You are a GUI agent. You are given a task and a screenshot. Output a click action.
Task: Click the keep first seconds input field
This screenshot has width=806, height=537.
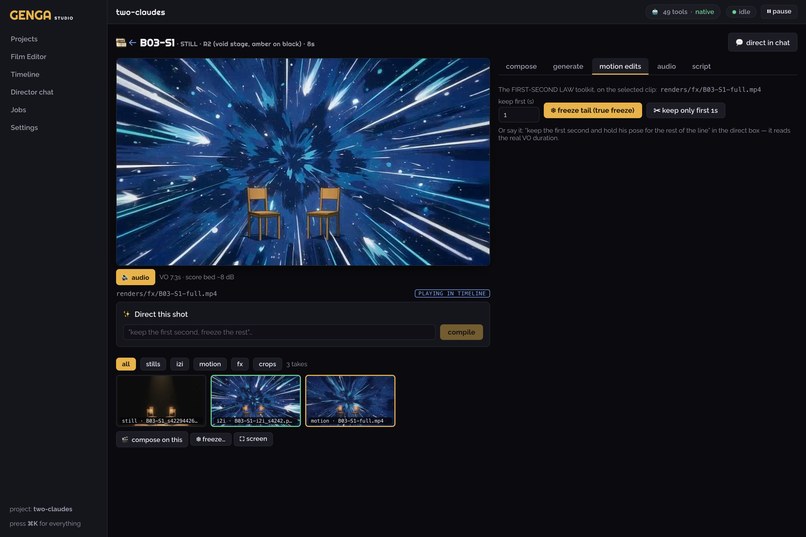pos(519,115)
